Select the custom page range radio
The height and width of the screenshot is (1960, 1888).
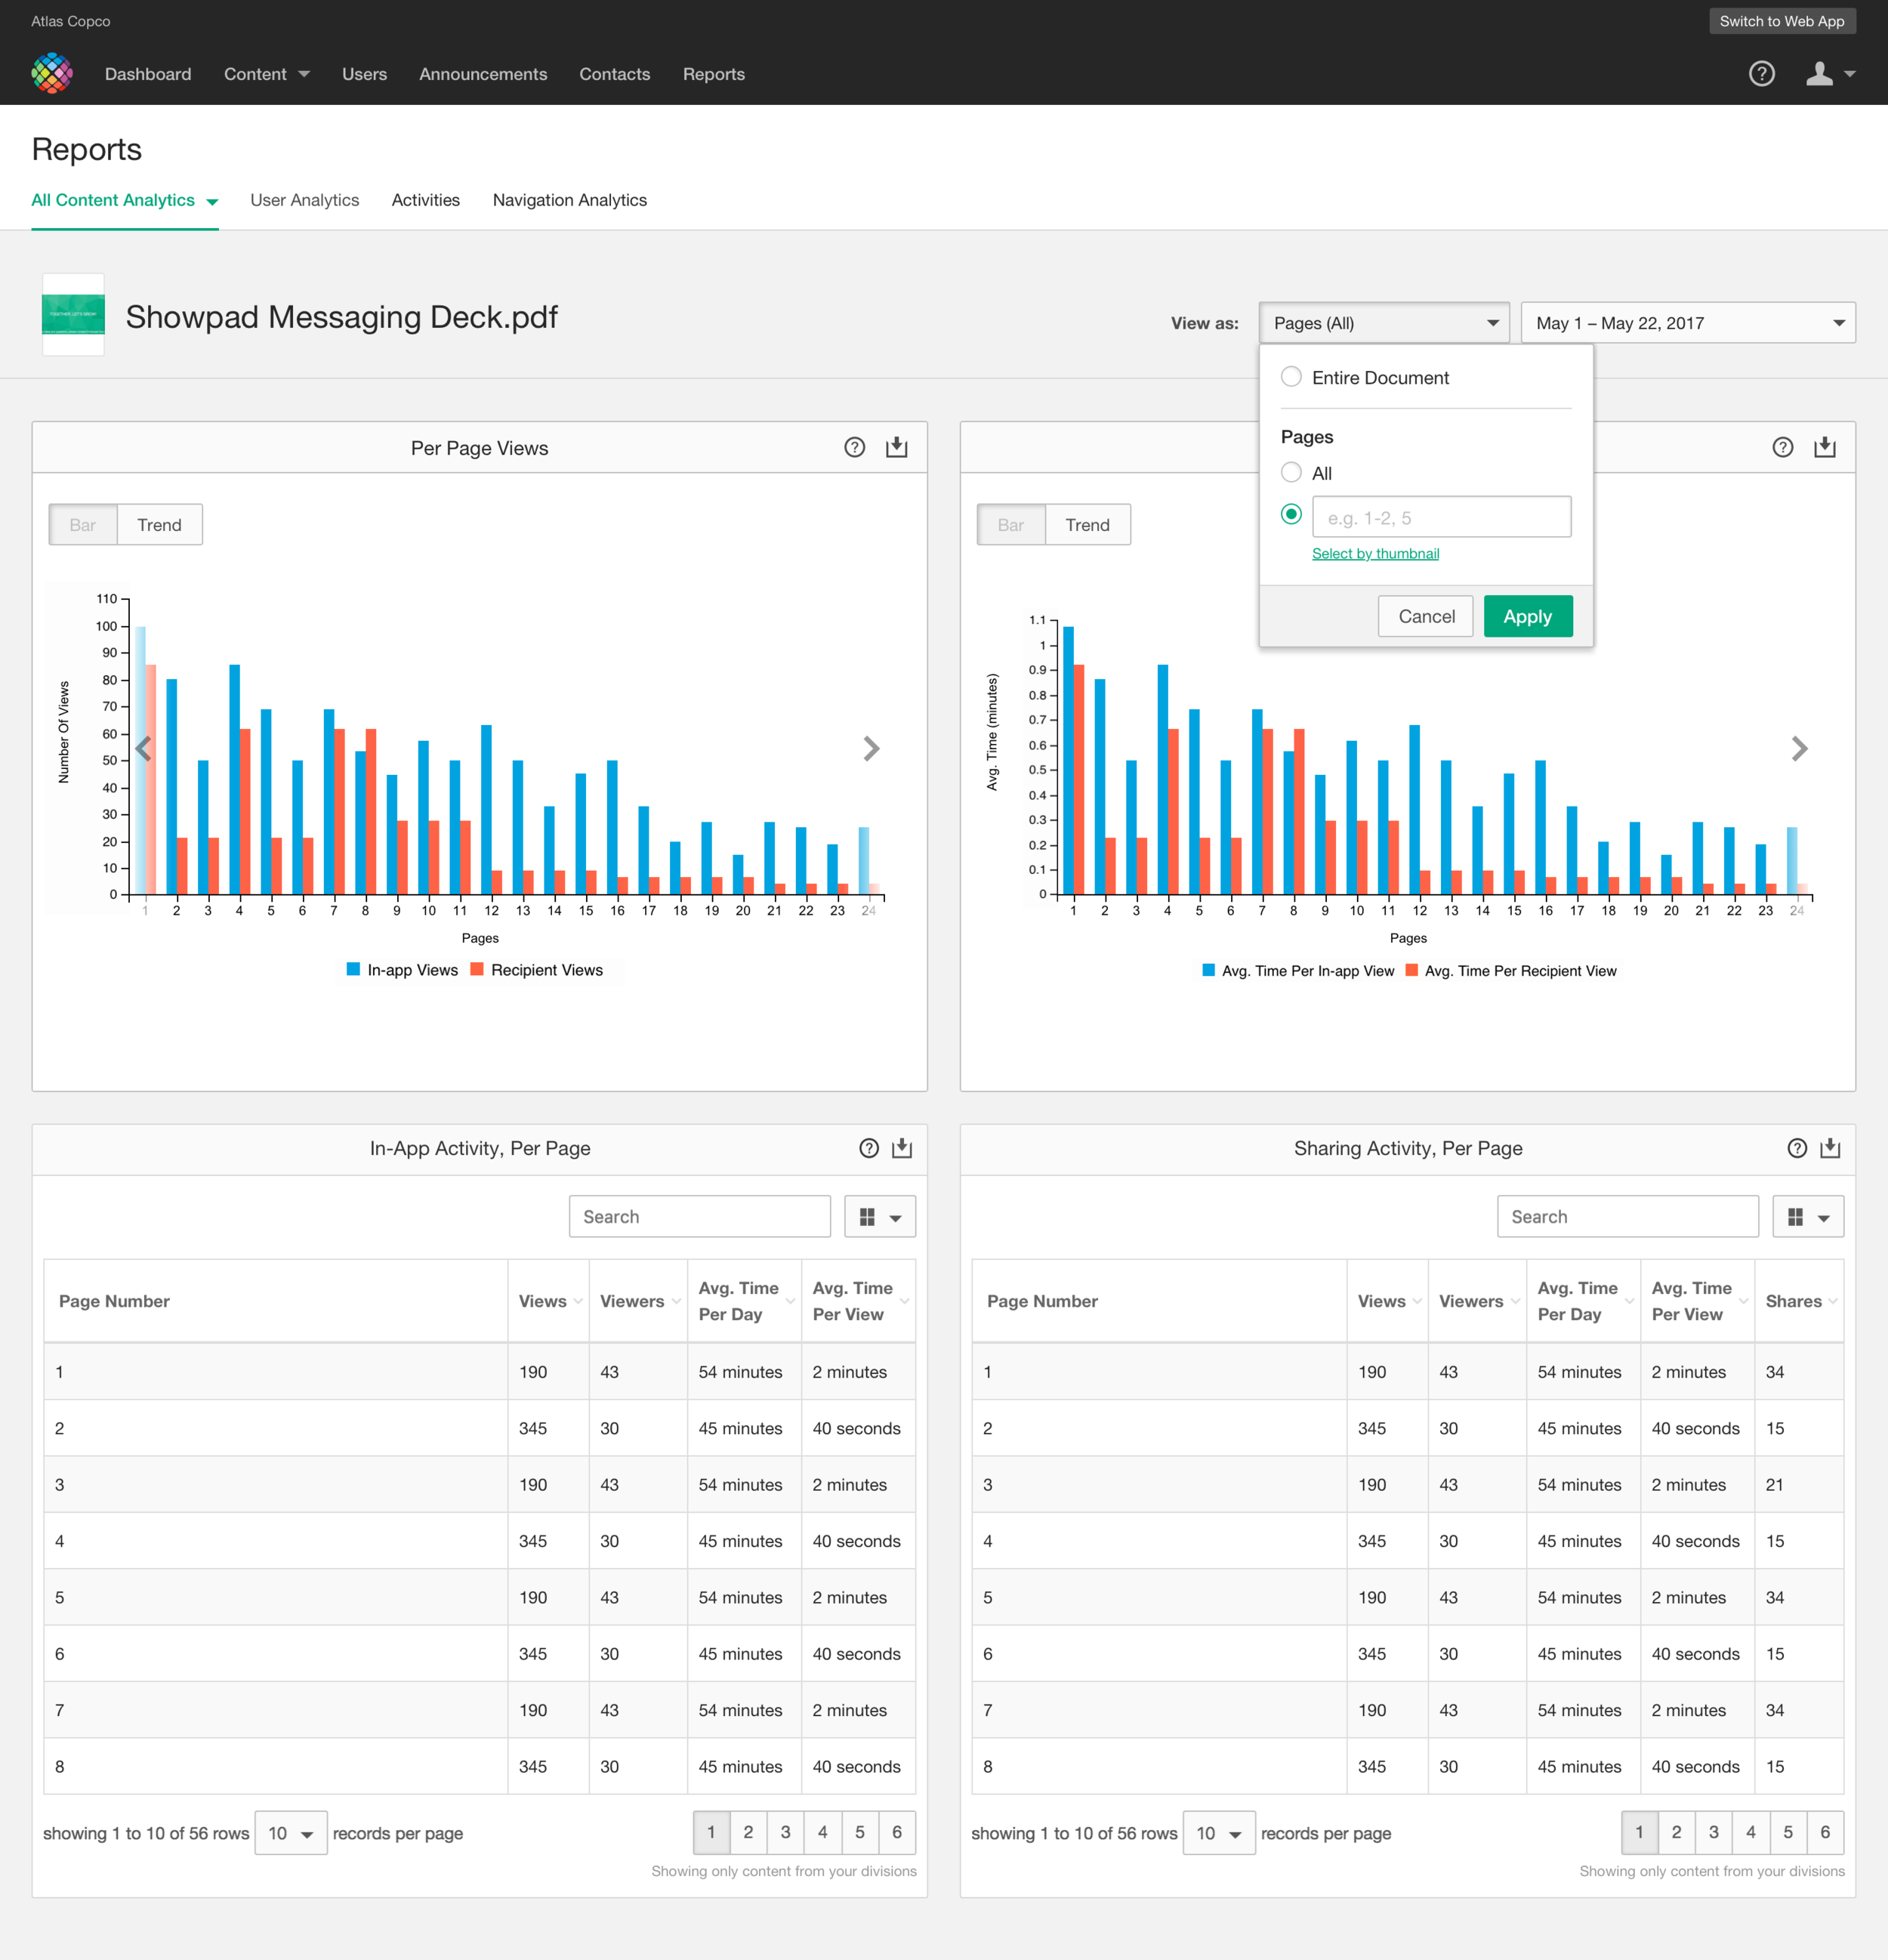point(1291,514)
